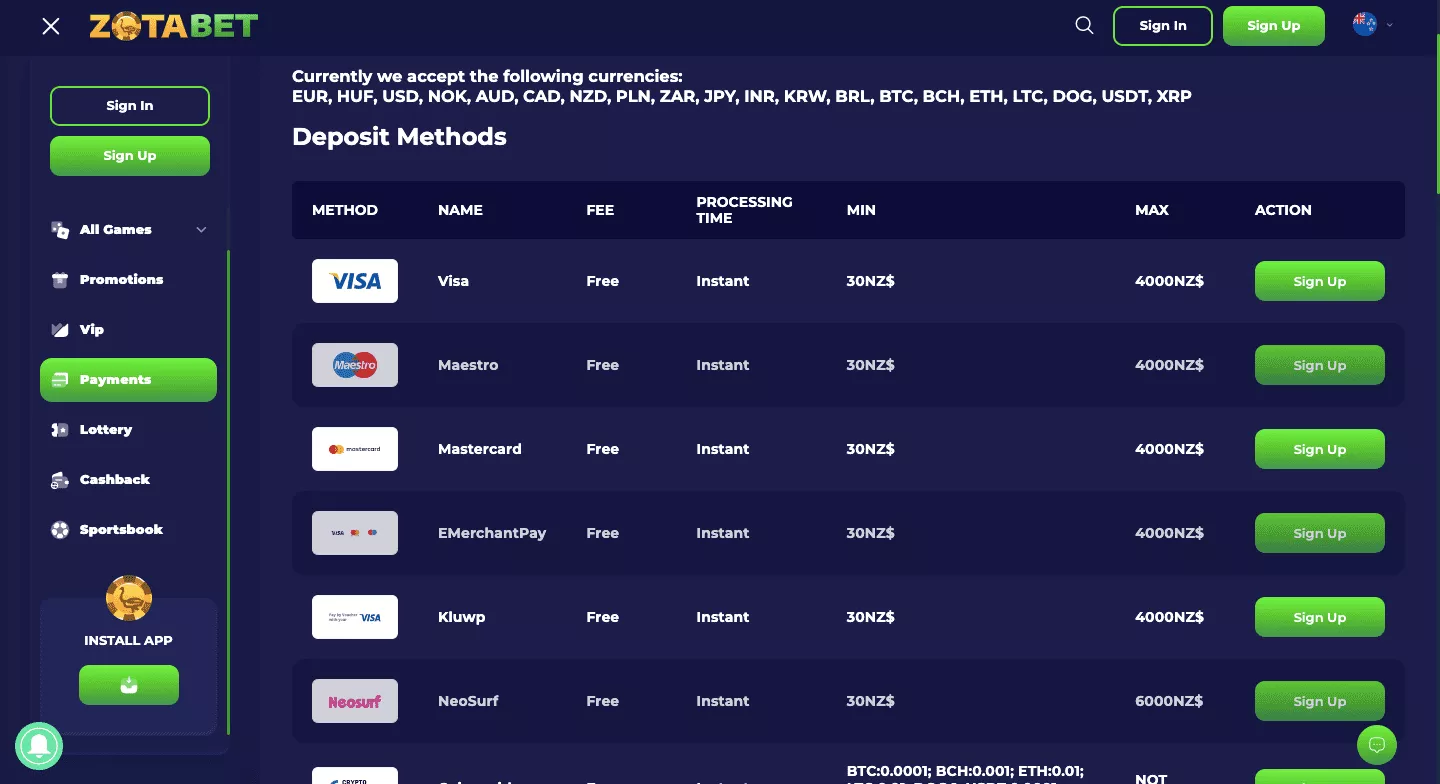Image resolution: width=1440 pixels, height=784 pixels.
Task: Click the Visa payment logo
Action: [x=355, y=281]
